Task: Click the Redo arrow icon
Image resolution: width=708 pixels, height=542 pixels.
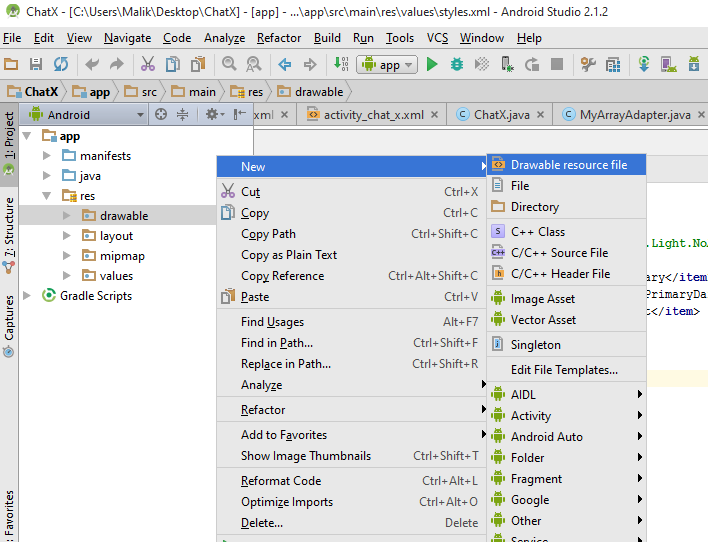Action: (117, 64)
